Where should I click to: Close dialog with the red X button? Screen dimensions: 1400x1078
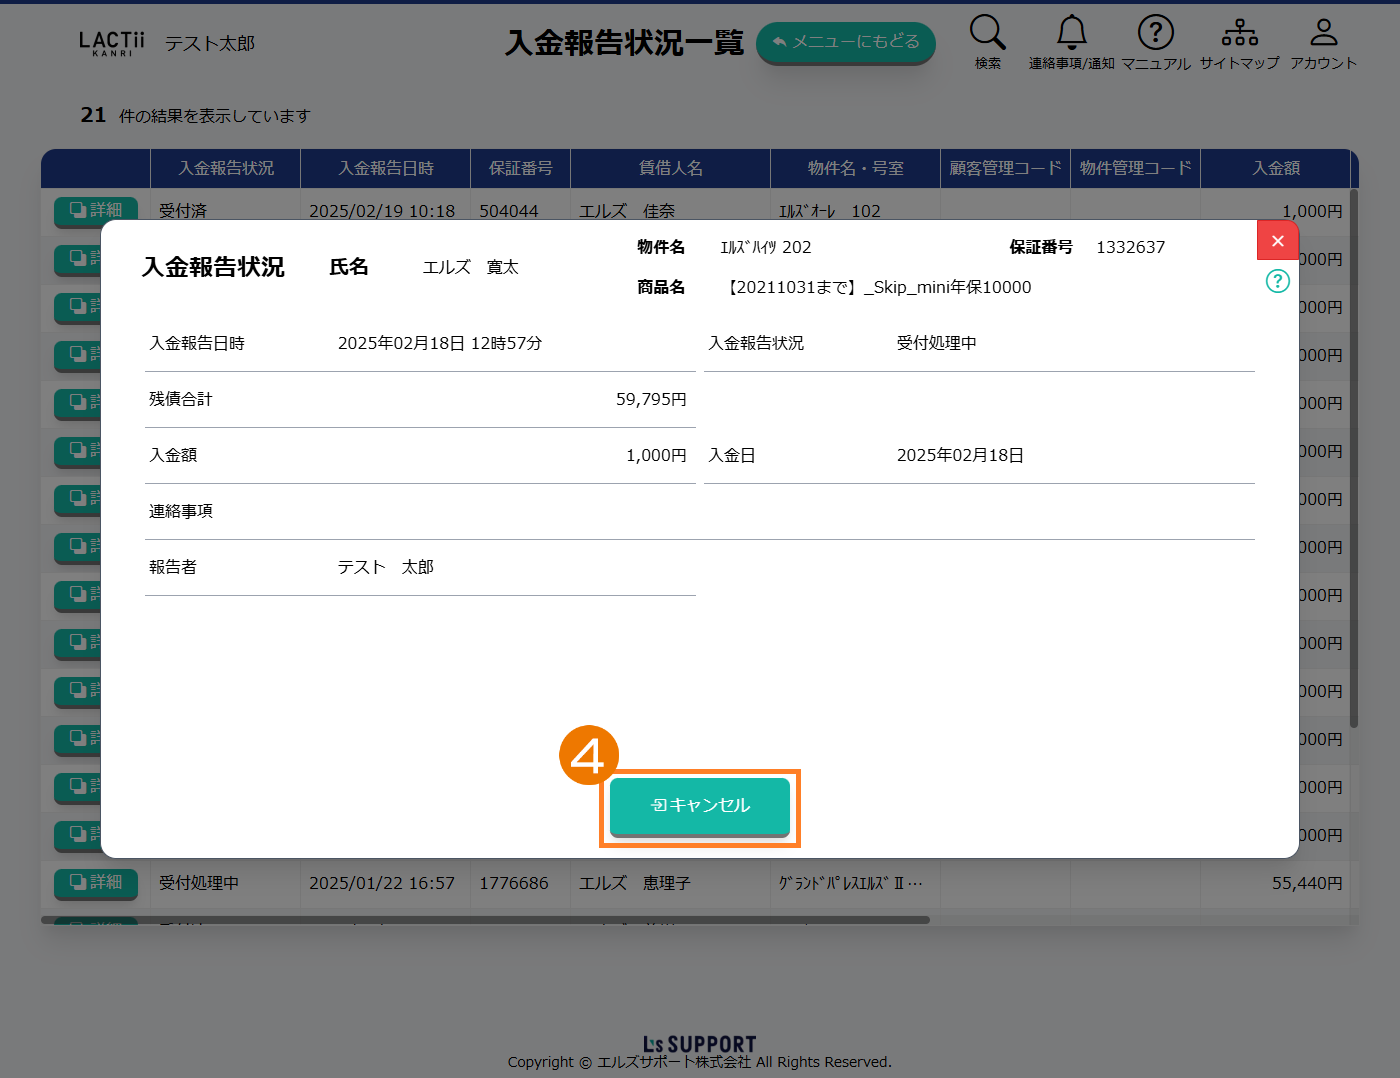[x=1277, y=241]
